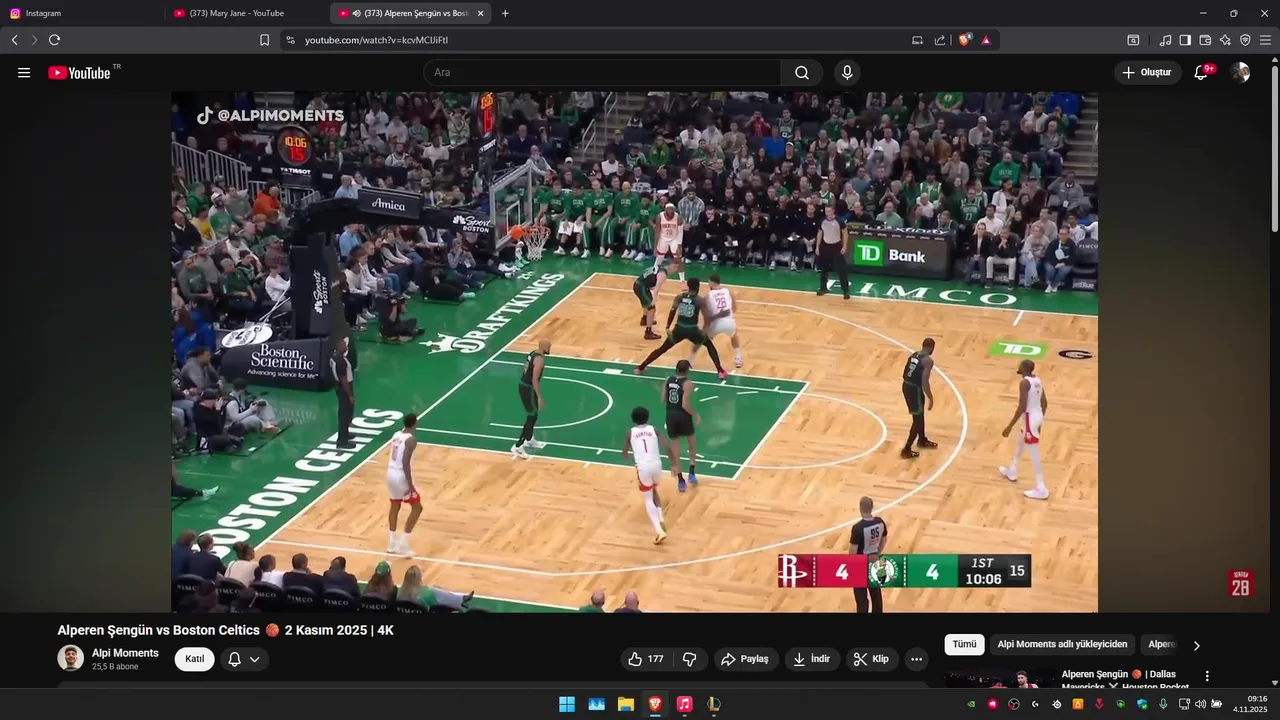Open Apple Music from taskbar
Screen dimensions: 1280x720
click(684, 704)
